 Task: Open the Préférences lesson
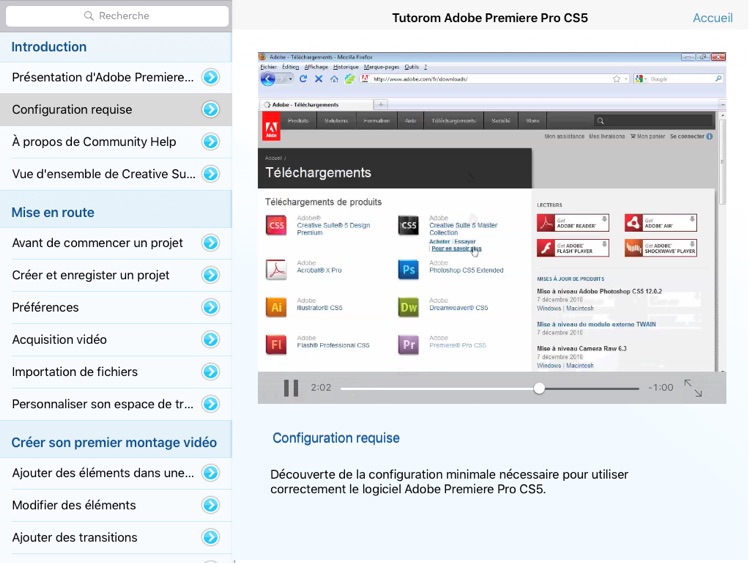(x=116, y=307)
